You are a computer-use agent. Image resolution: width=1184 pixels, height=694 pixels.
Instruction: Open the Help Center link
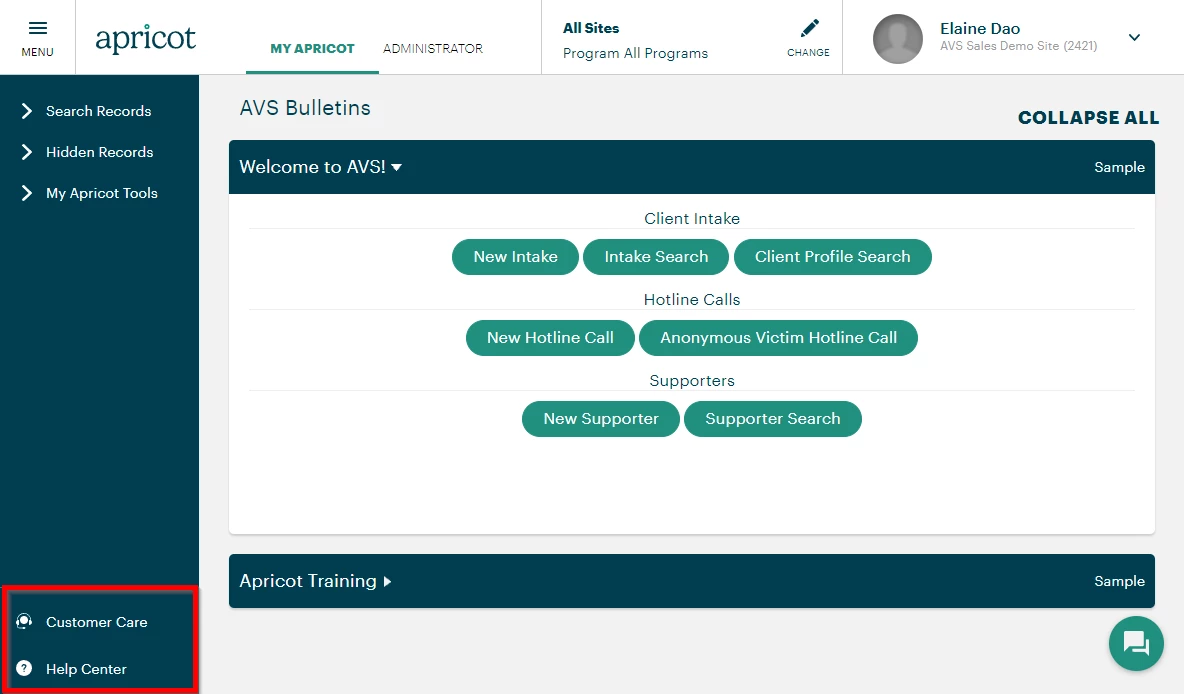click(x=86, y=669)
